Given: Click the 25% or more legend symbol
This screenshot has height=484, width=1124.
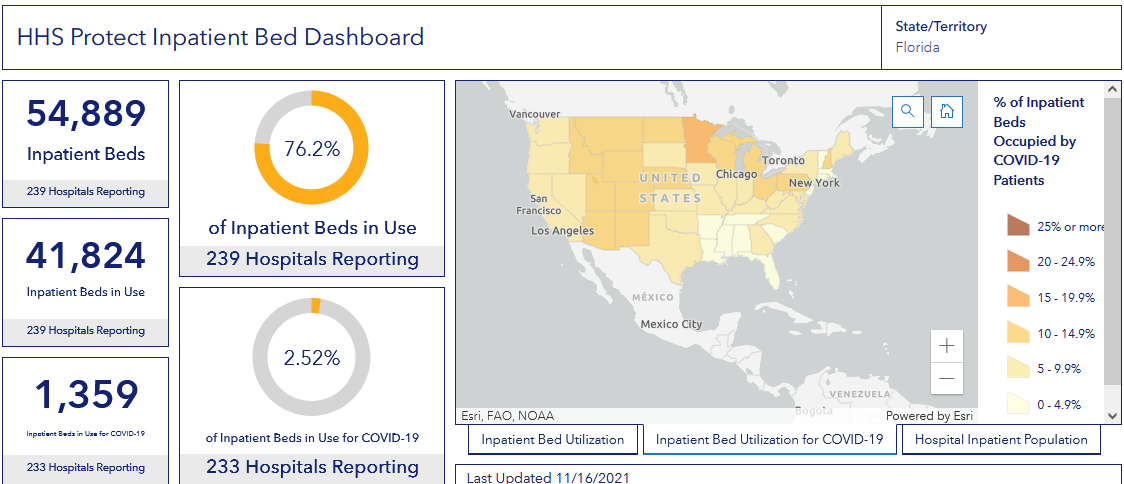Looking at the screenshot, I should (1018, 226).
